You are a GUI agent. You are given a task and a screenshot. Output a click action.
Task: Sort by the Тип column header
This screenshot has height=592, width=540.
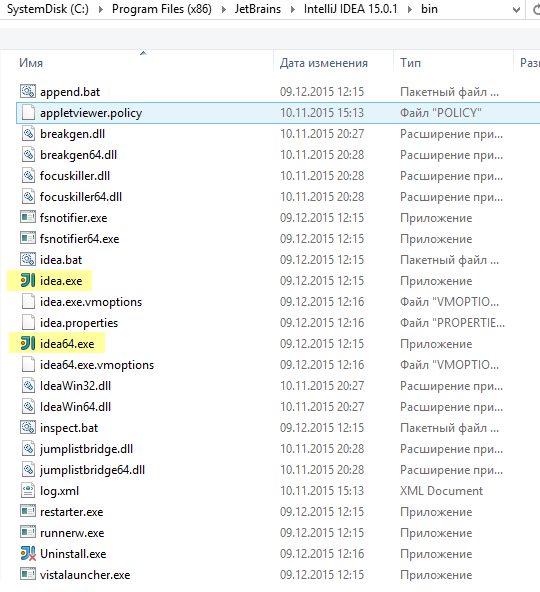coord(410,63)
